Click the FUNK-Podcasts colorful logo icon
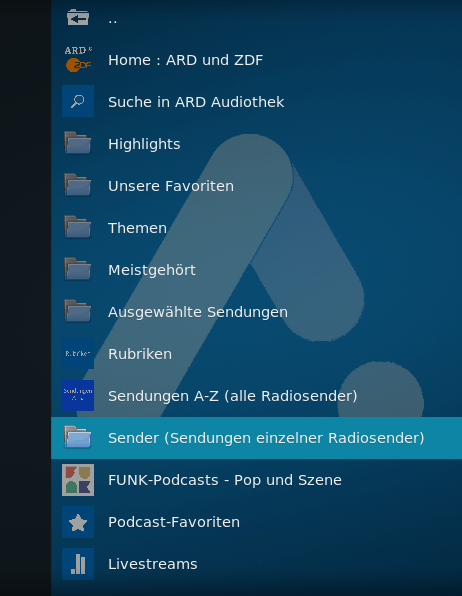 [x=78, y=480]
